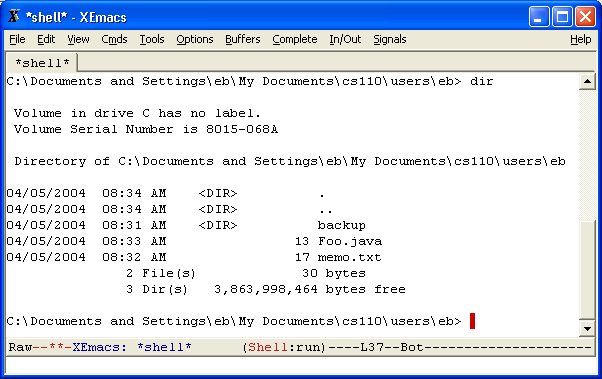Open the Complete menu
The width and height of the screenshot is (602, 379).
[295, 39]
